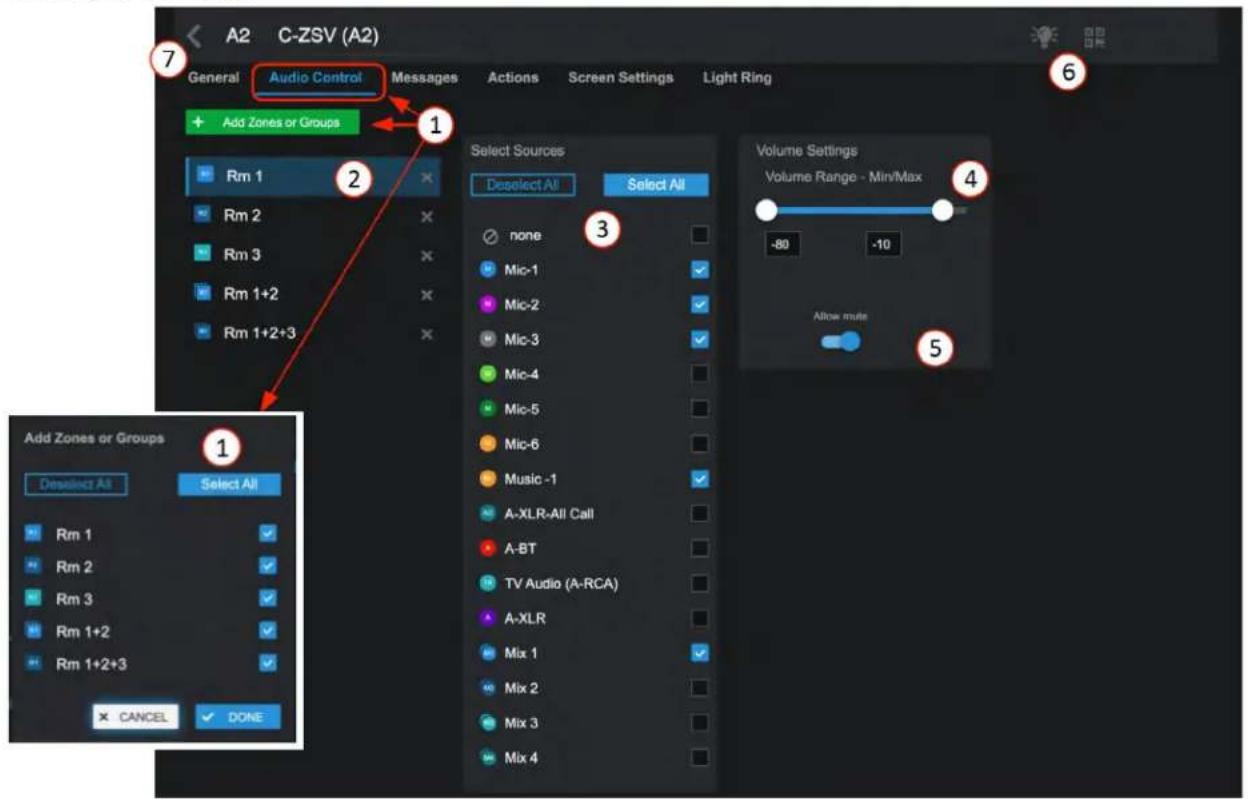The width and height of the screenshot is (1248, 799).
Task: Click the gray Mic-3 source icon
Action: coord(488,340)
